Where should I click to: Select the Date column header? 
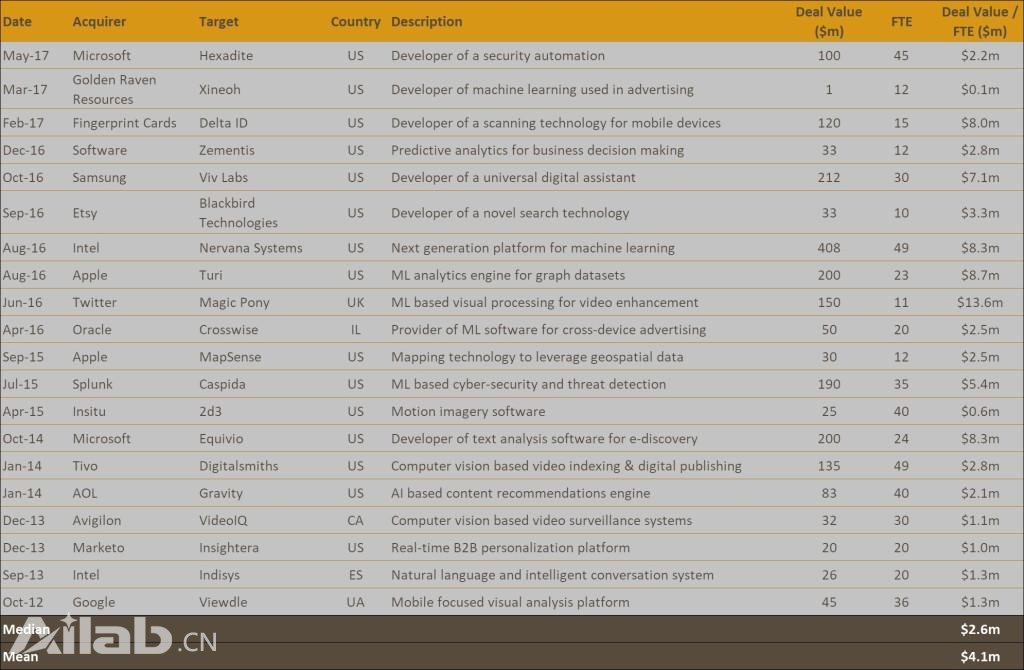(17, 22)
